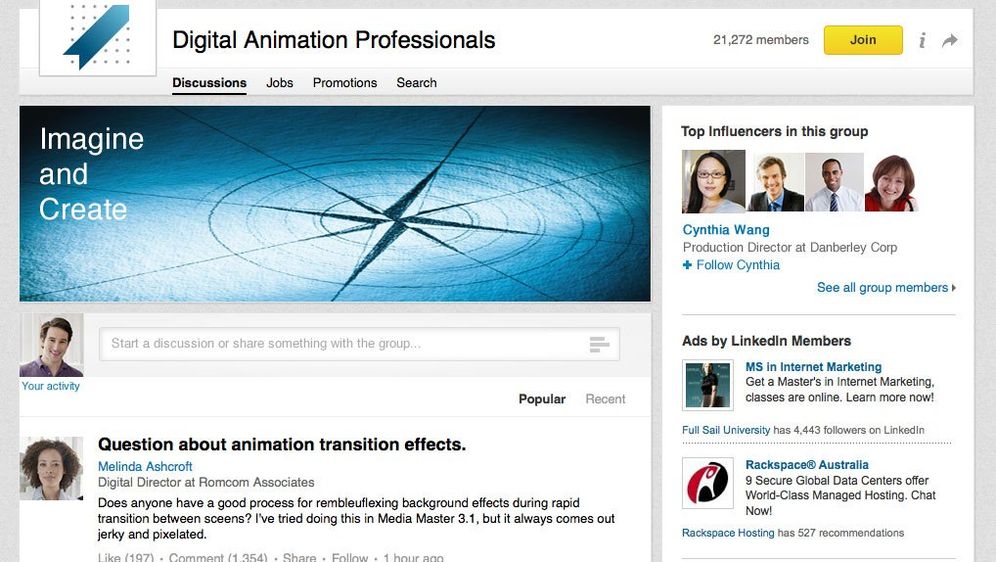Open the Promotions tab
The width and height of the screenshot is (996, 562).
tap(345, 83)
